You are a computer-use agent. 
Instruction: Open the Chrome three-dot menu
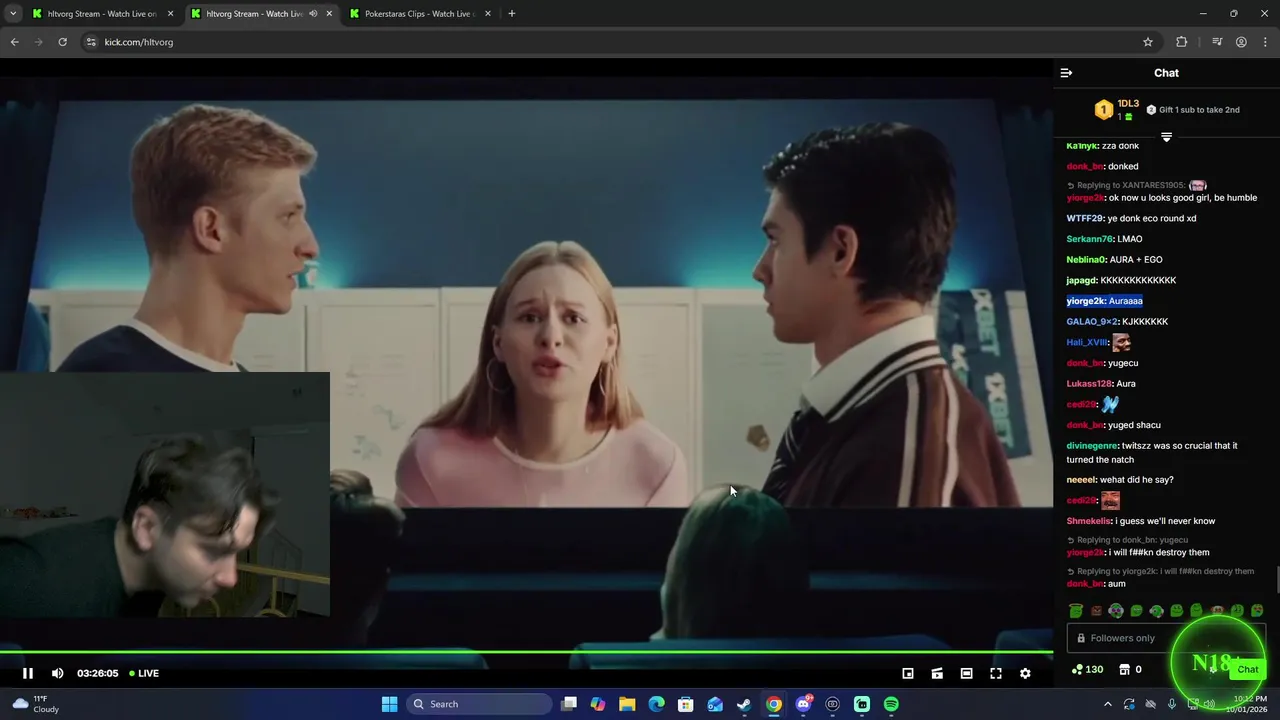point(1266,42)
